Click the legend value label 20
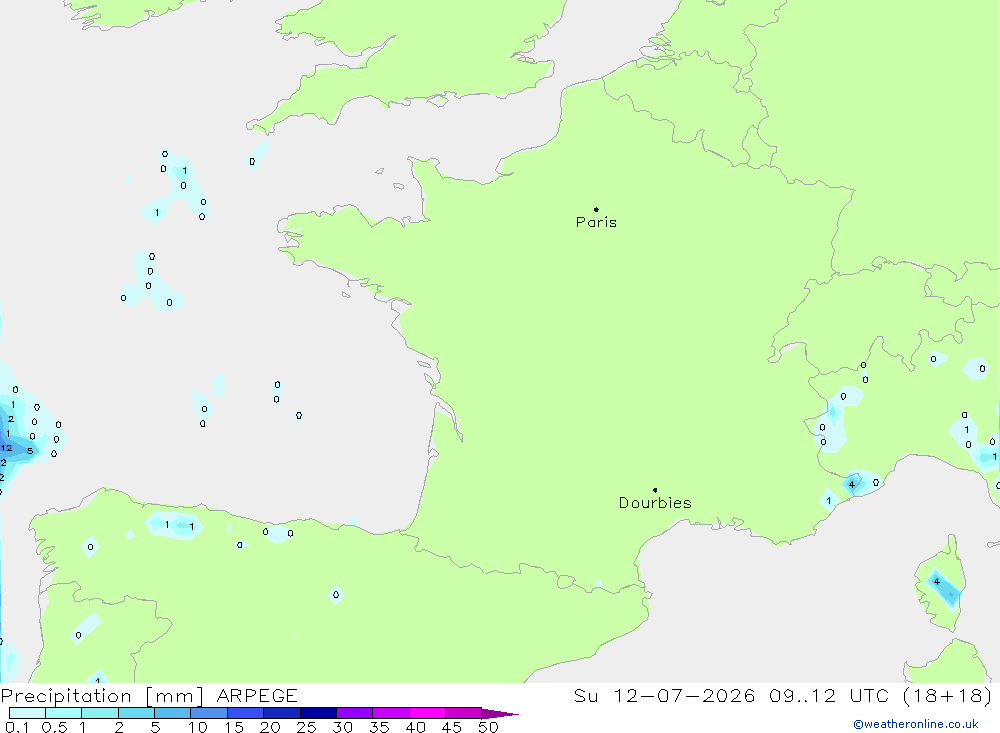 [x=270, y=727]
